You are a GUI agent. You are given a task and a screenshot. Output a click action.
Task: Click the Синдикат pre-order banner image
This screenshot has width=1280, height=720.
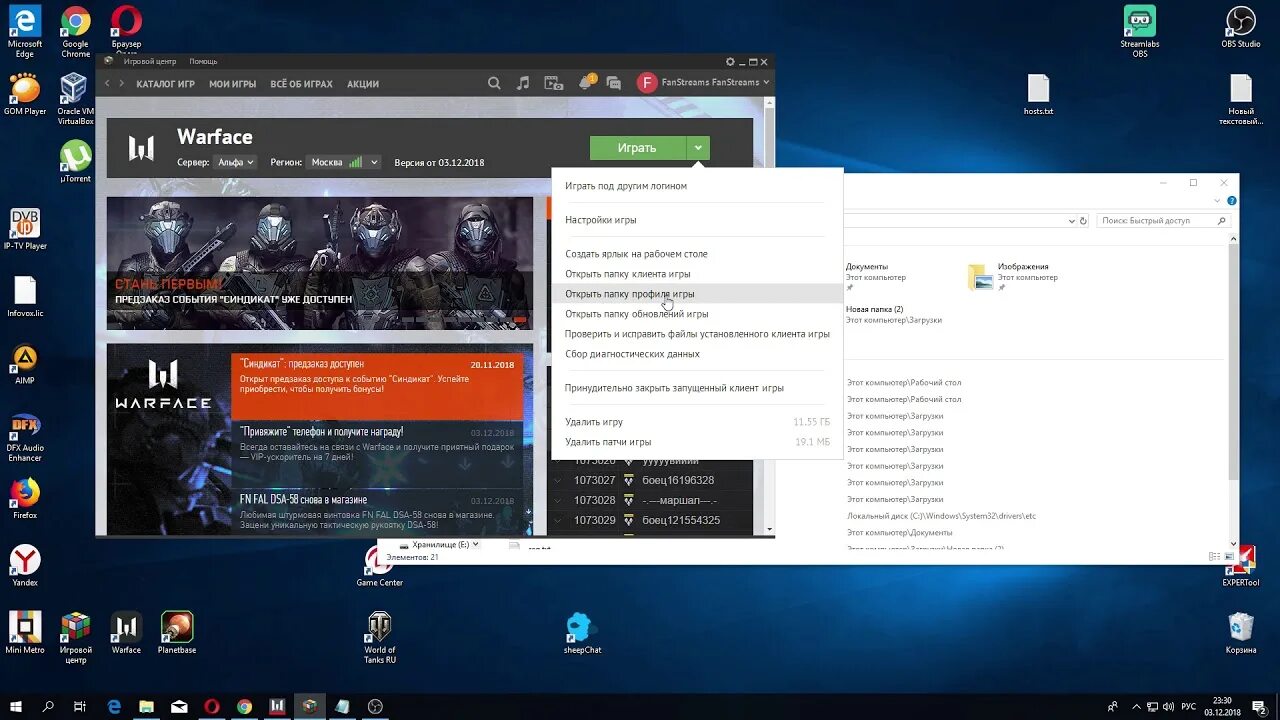[x=320, y=263]
